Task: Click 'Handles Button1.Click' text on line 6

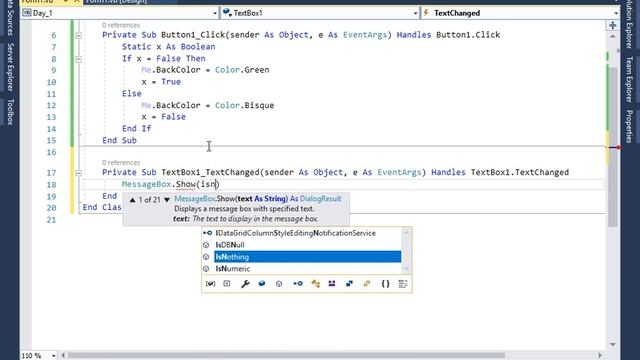Action: pos(448,35)
